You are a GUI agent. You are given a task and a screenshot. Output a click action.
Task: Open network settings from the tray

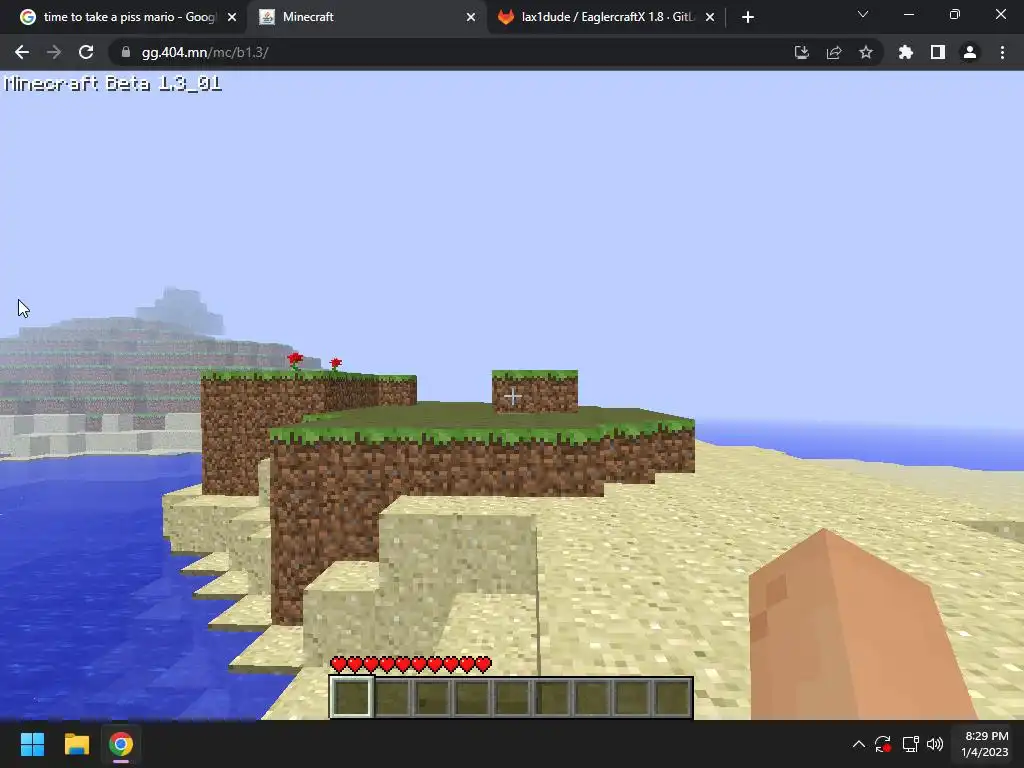(x=910, y=744)
